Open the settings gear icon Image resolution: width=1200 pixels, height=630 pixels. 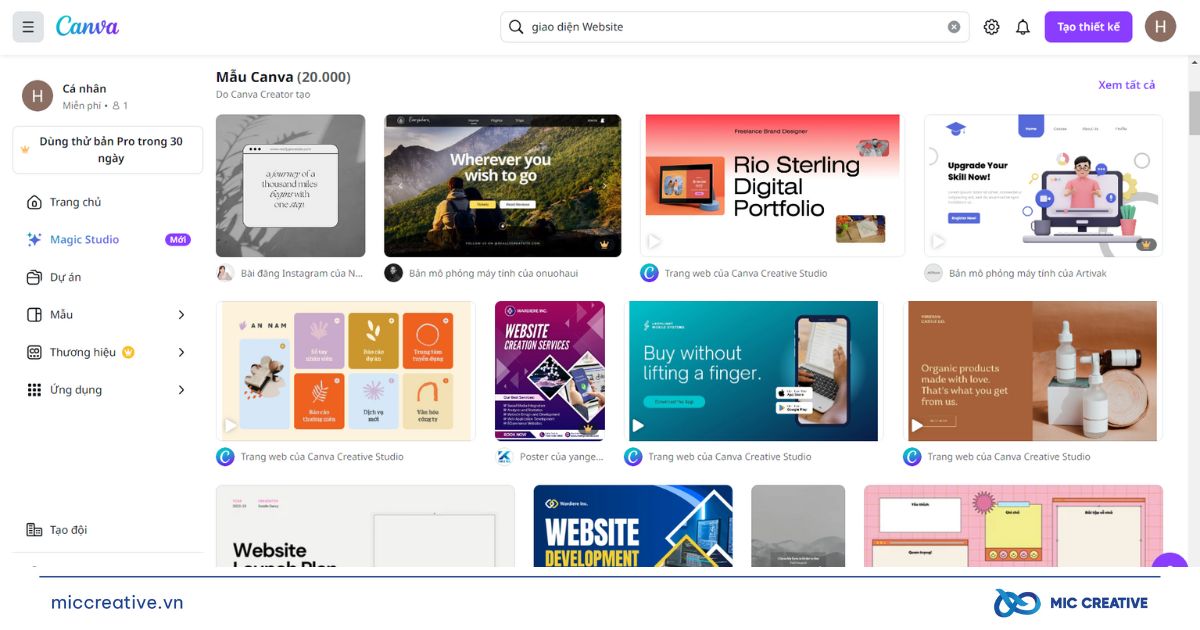click(991, 27)
